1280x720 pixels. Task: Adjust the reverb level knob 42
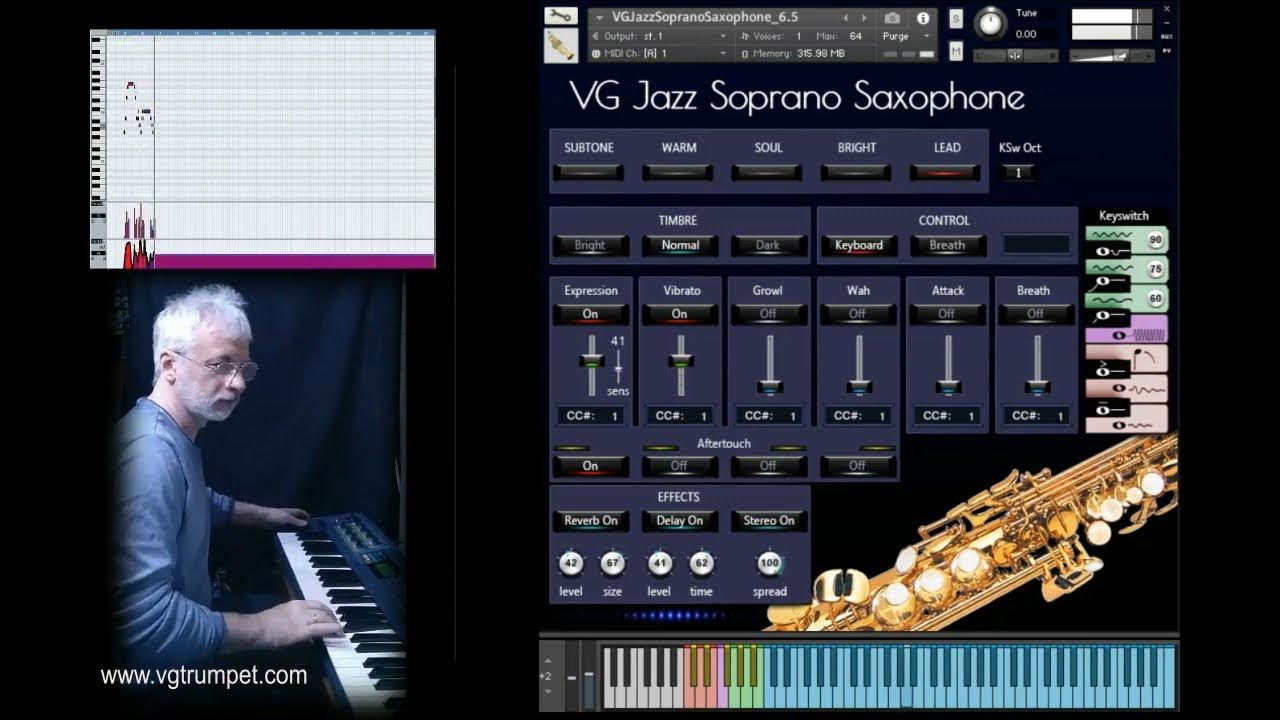coord(570,563)
